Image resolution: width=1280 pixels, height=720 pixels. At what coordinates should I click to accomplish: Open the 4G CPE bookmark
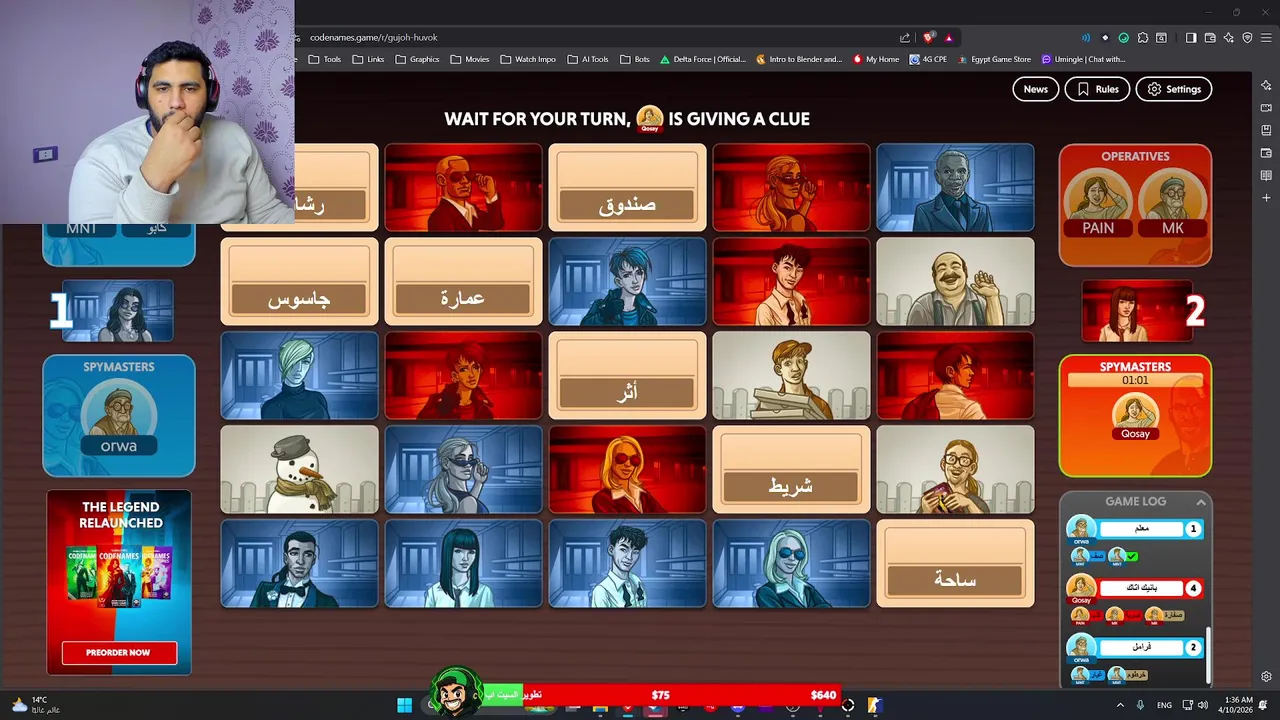click(x=928, y=59)
